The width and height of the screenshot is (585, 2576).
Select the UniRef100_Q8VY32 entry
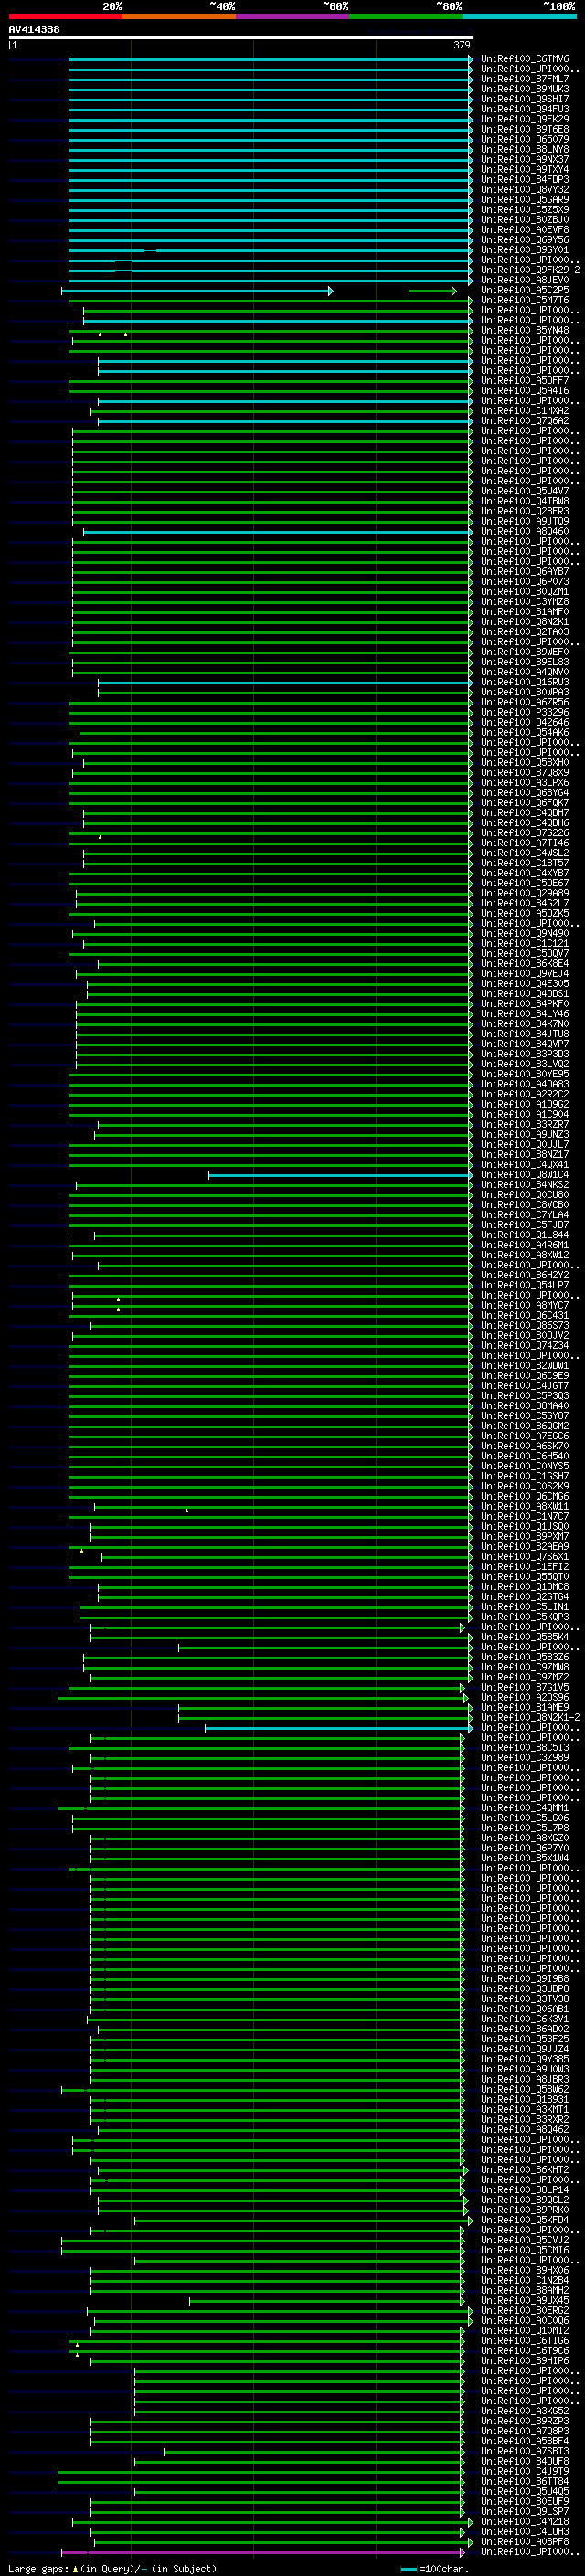(x=524, y=189)
